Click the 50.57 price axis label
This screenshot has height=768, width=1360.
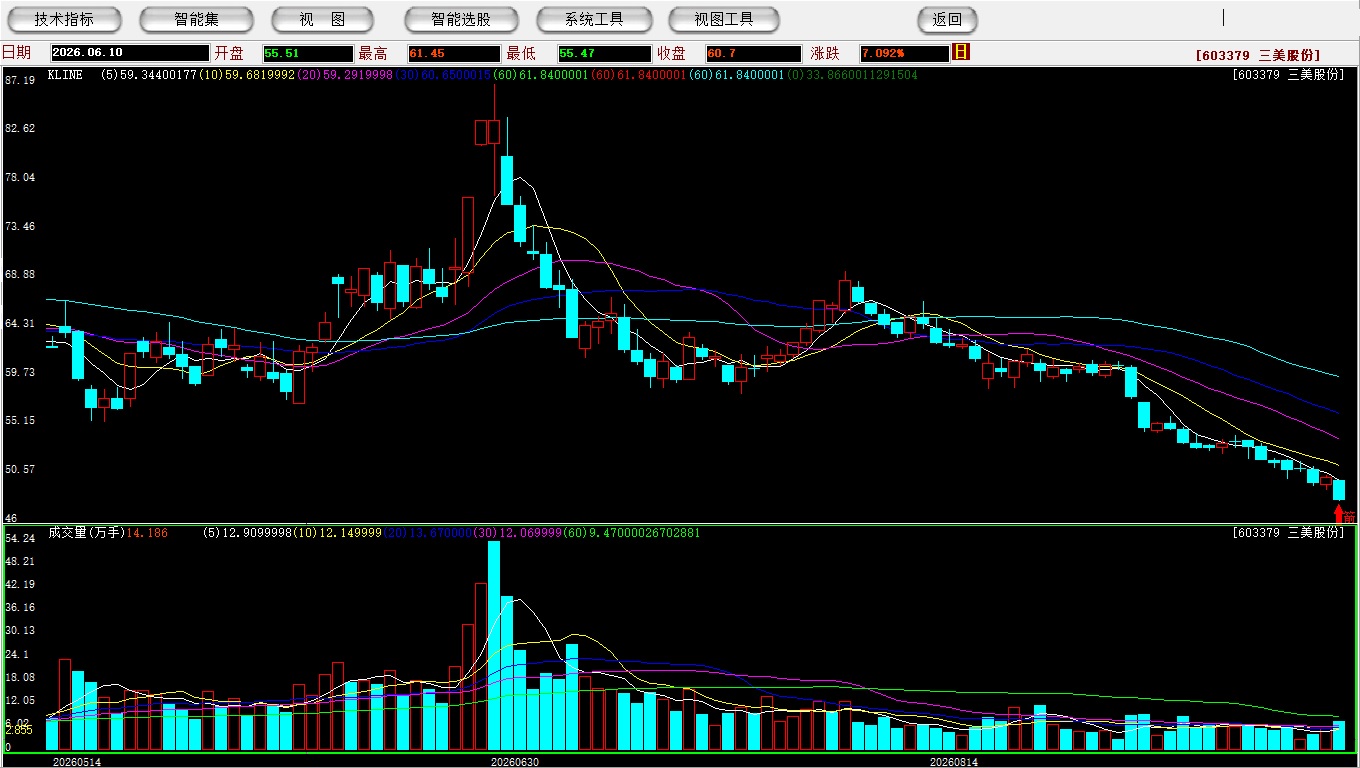(20, 468)
